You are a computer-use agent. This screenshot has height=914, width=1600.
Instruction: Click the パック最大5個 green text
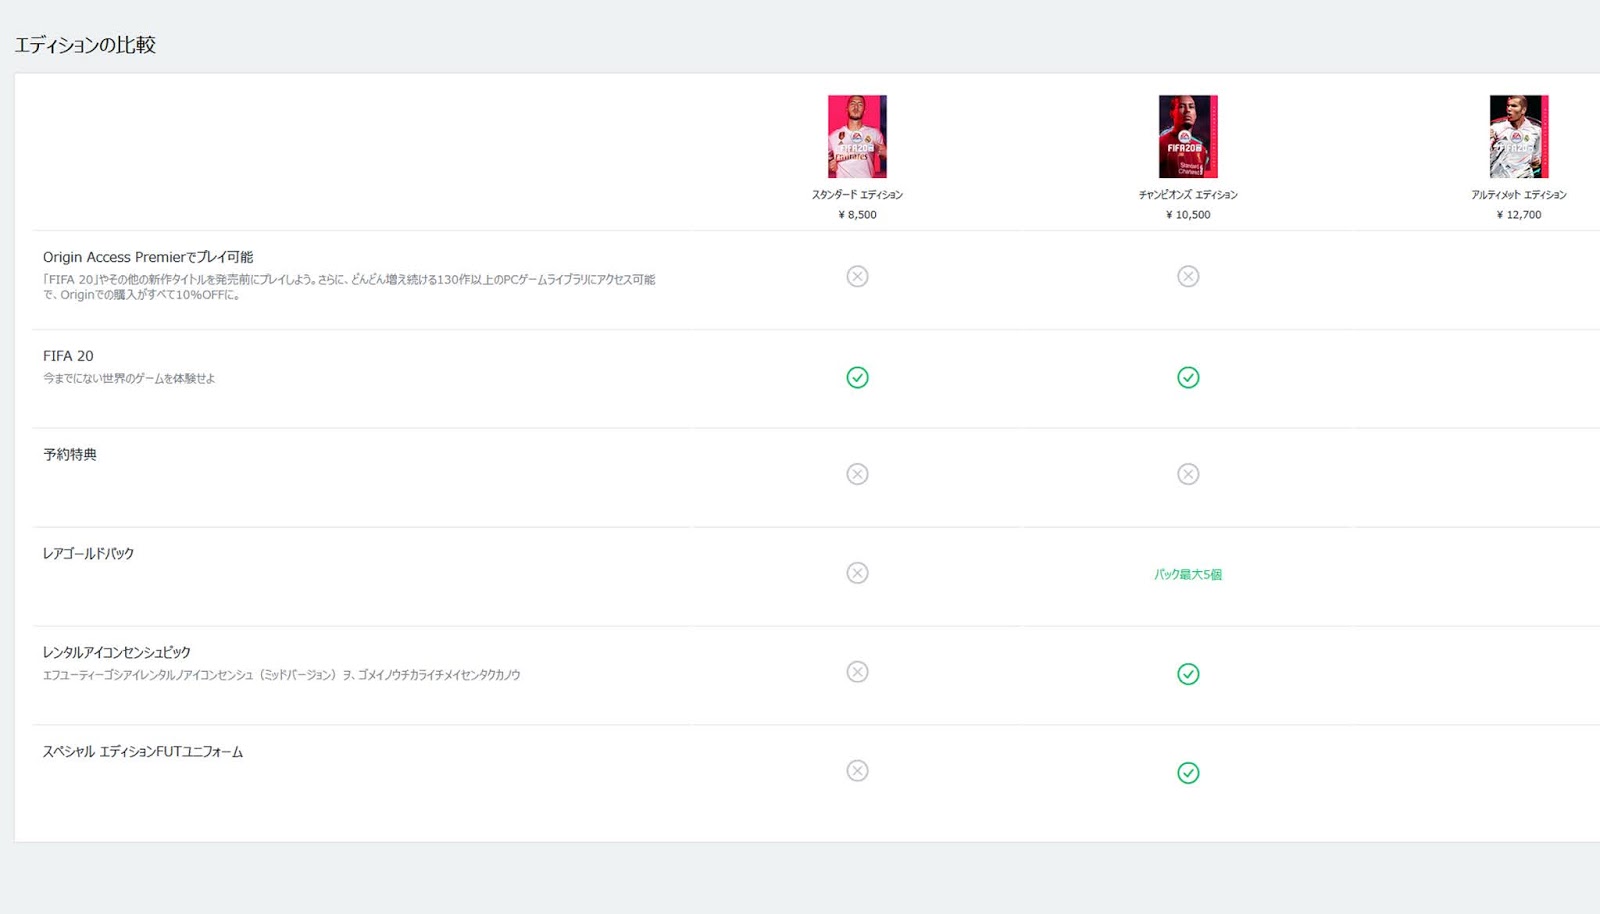1188,574
